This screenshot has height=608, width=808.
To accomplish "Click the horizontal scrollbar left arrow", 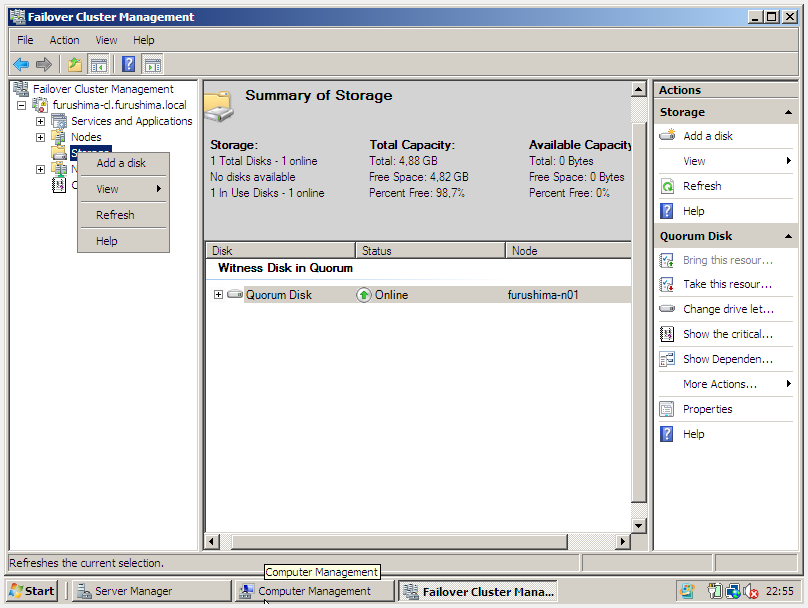I will [212, 542].
